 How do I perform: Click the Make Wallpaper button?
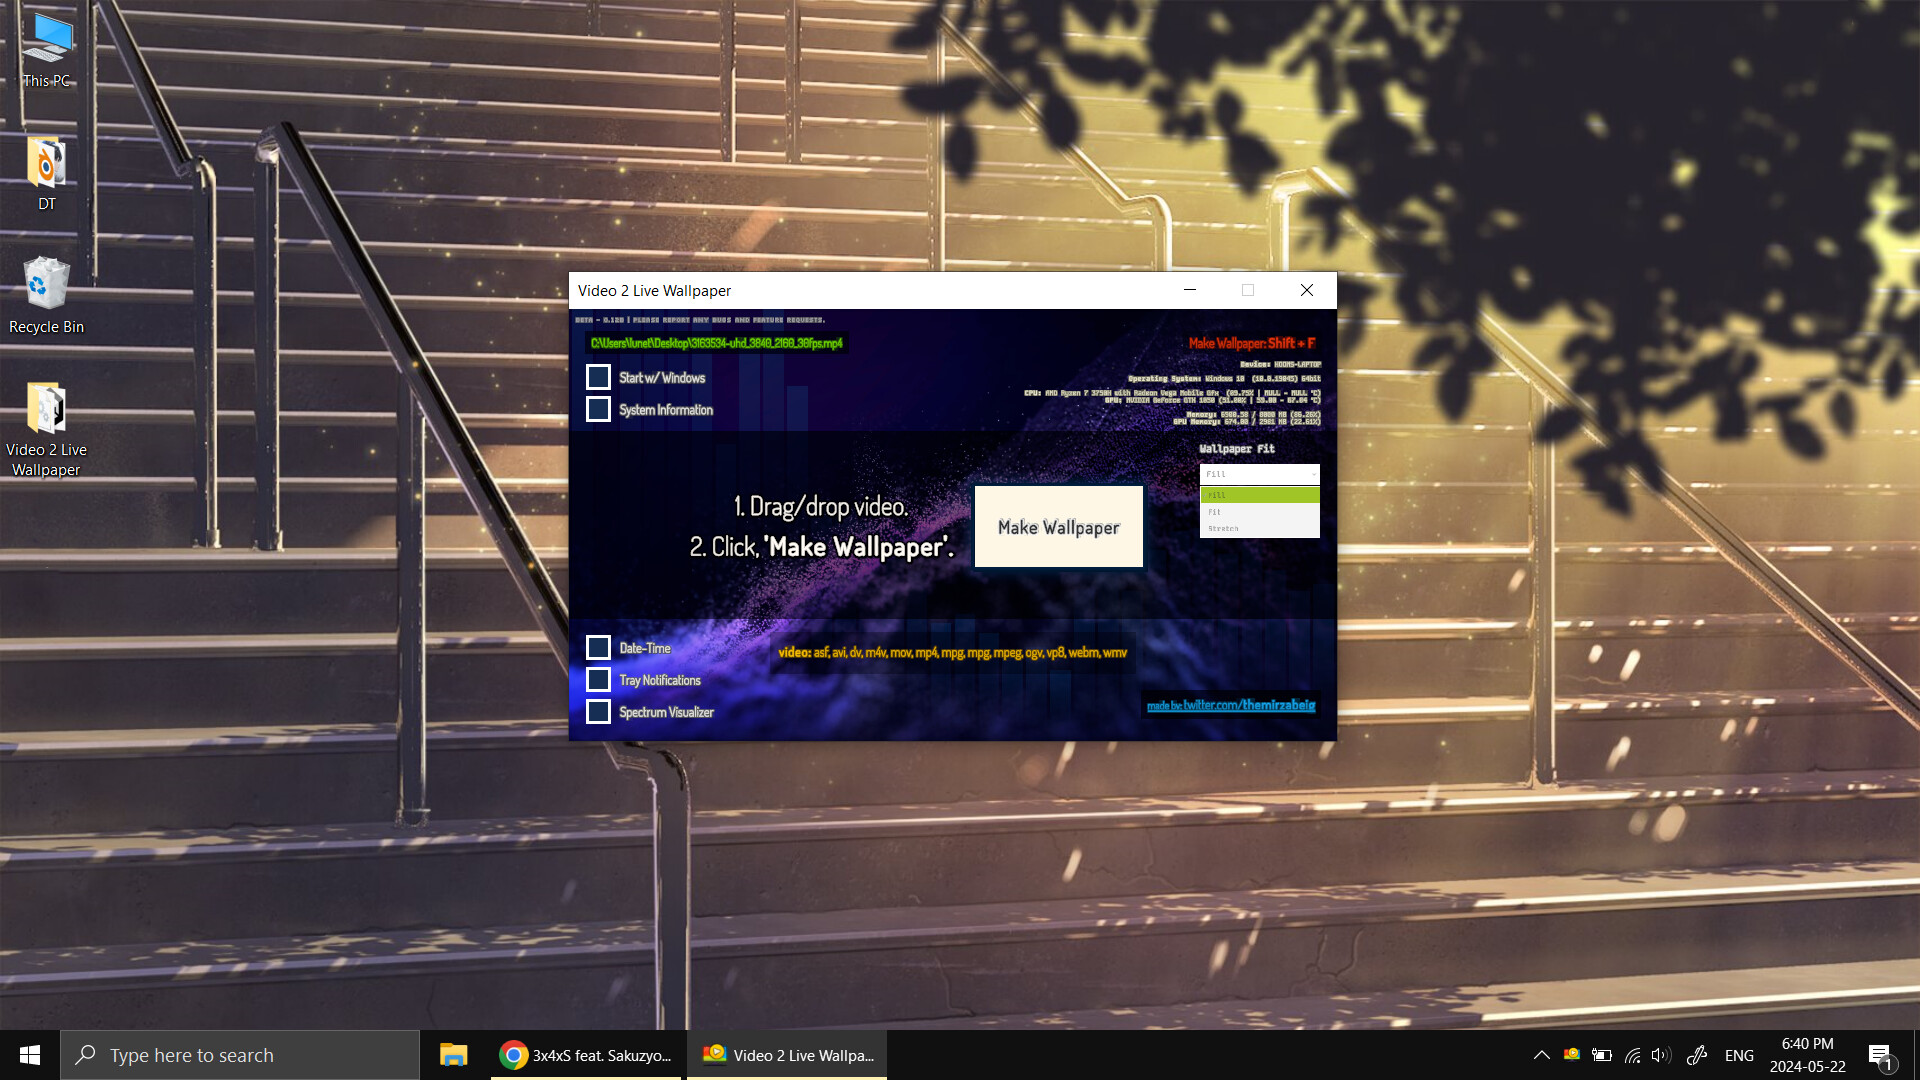1058,526
